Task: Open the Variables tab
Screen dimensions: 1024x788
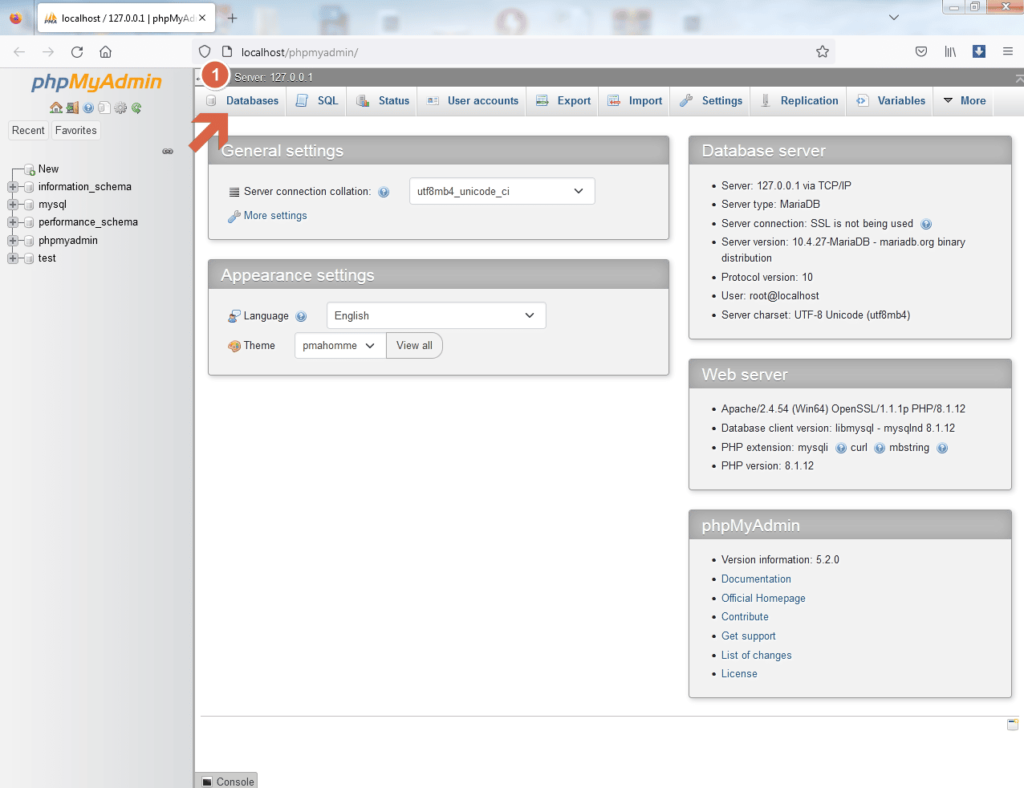Action: (x=891, y=101)
